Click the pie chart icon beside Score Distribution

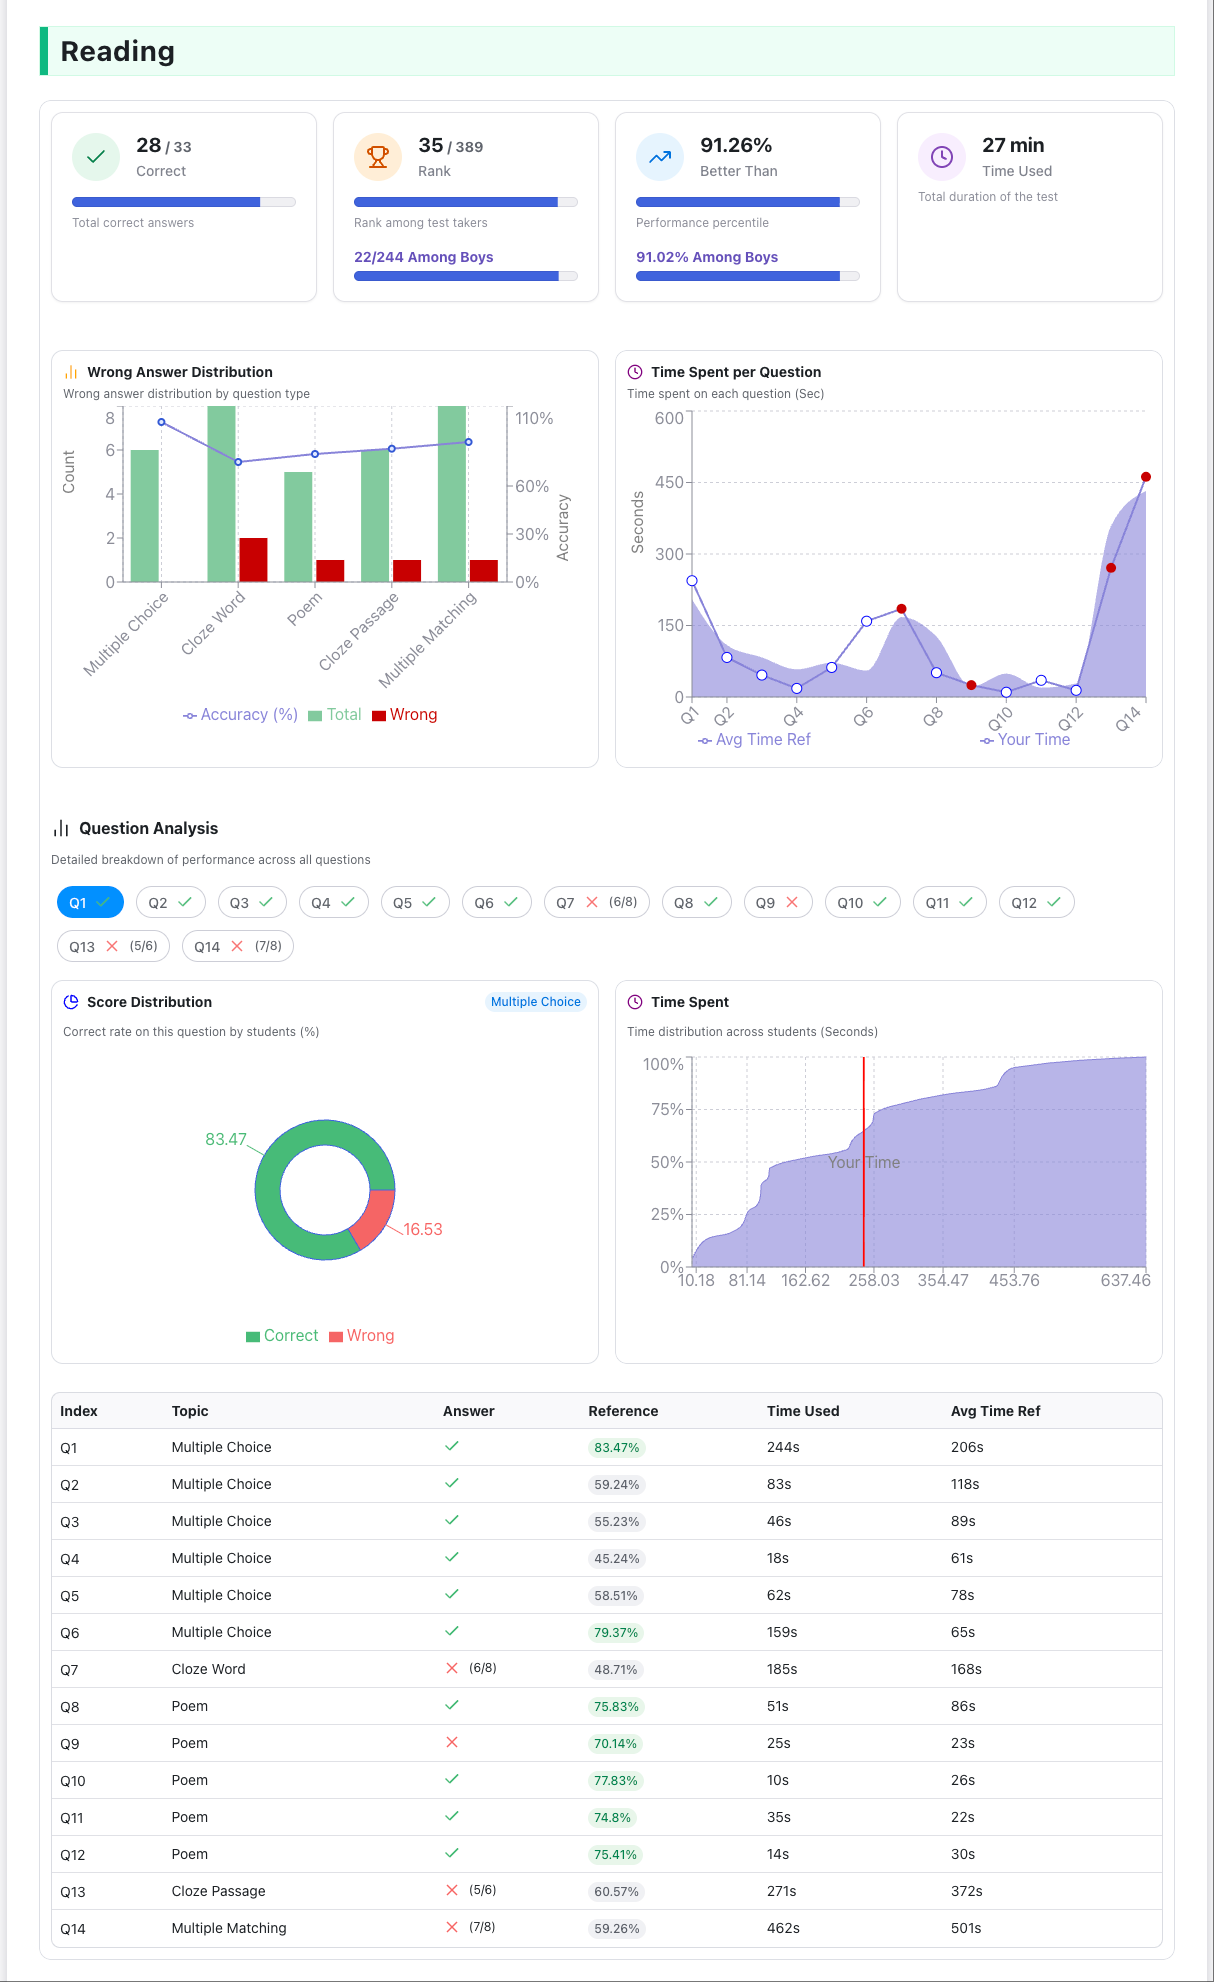[71, 1002]
